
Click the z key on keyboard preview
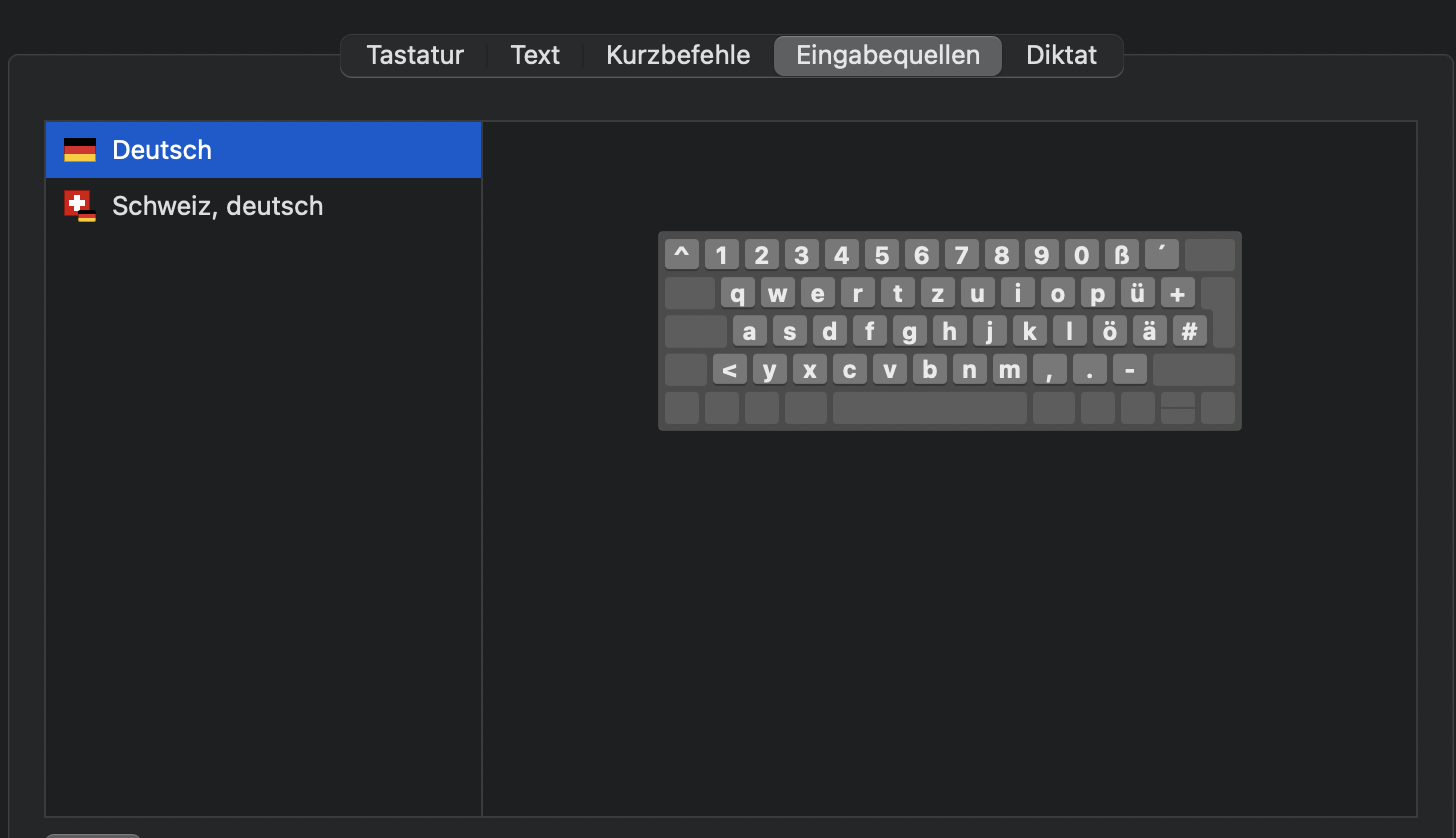937,293
